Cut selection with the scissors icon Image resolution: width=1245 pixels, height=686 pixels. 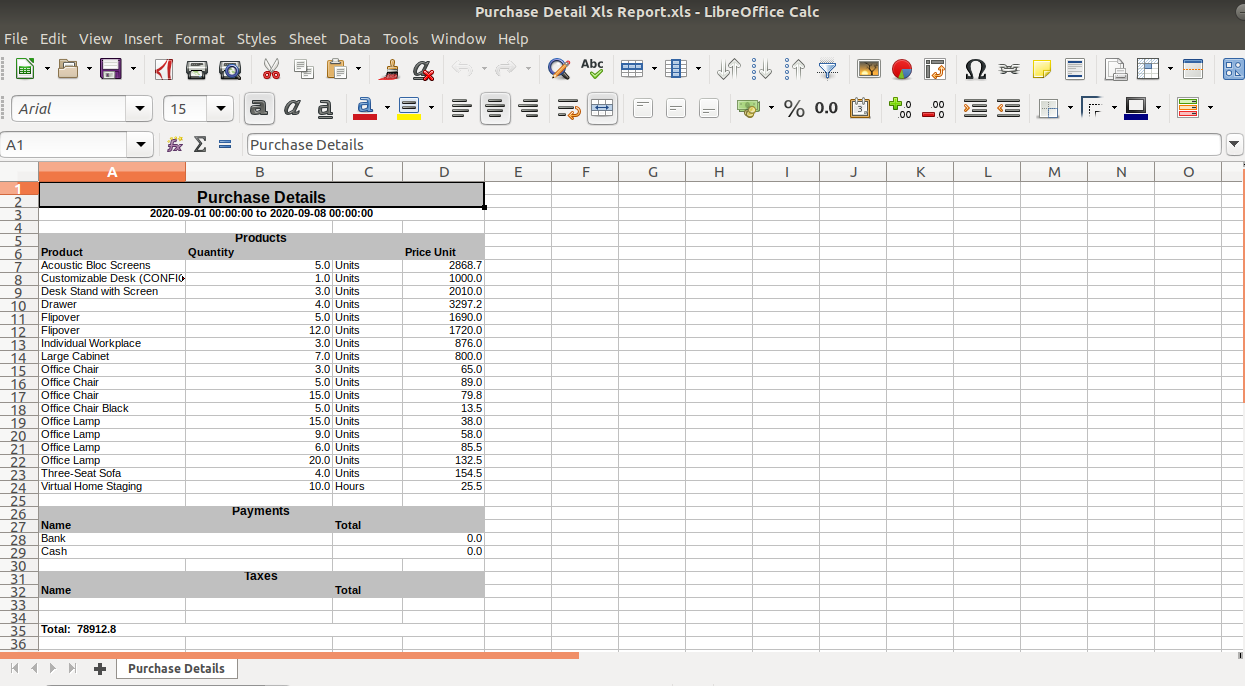271,69
